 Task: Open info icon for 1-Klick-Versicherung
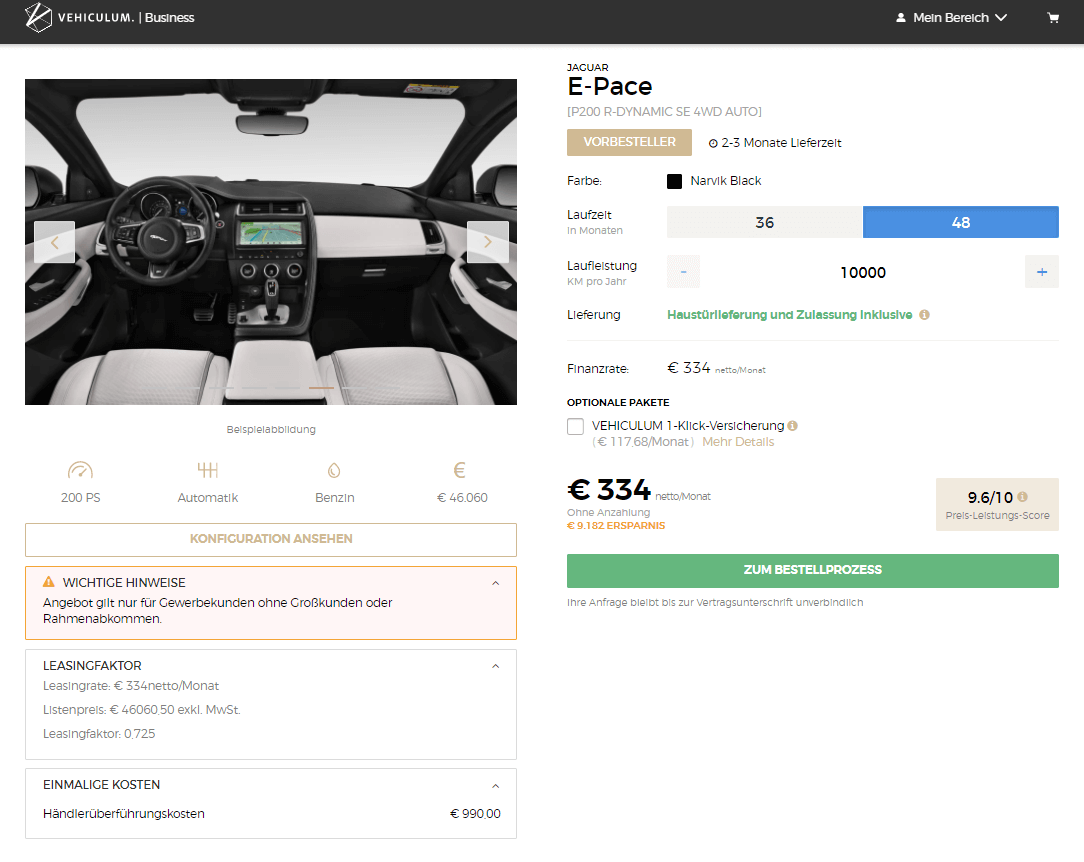(x=792, y=426)
